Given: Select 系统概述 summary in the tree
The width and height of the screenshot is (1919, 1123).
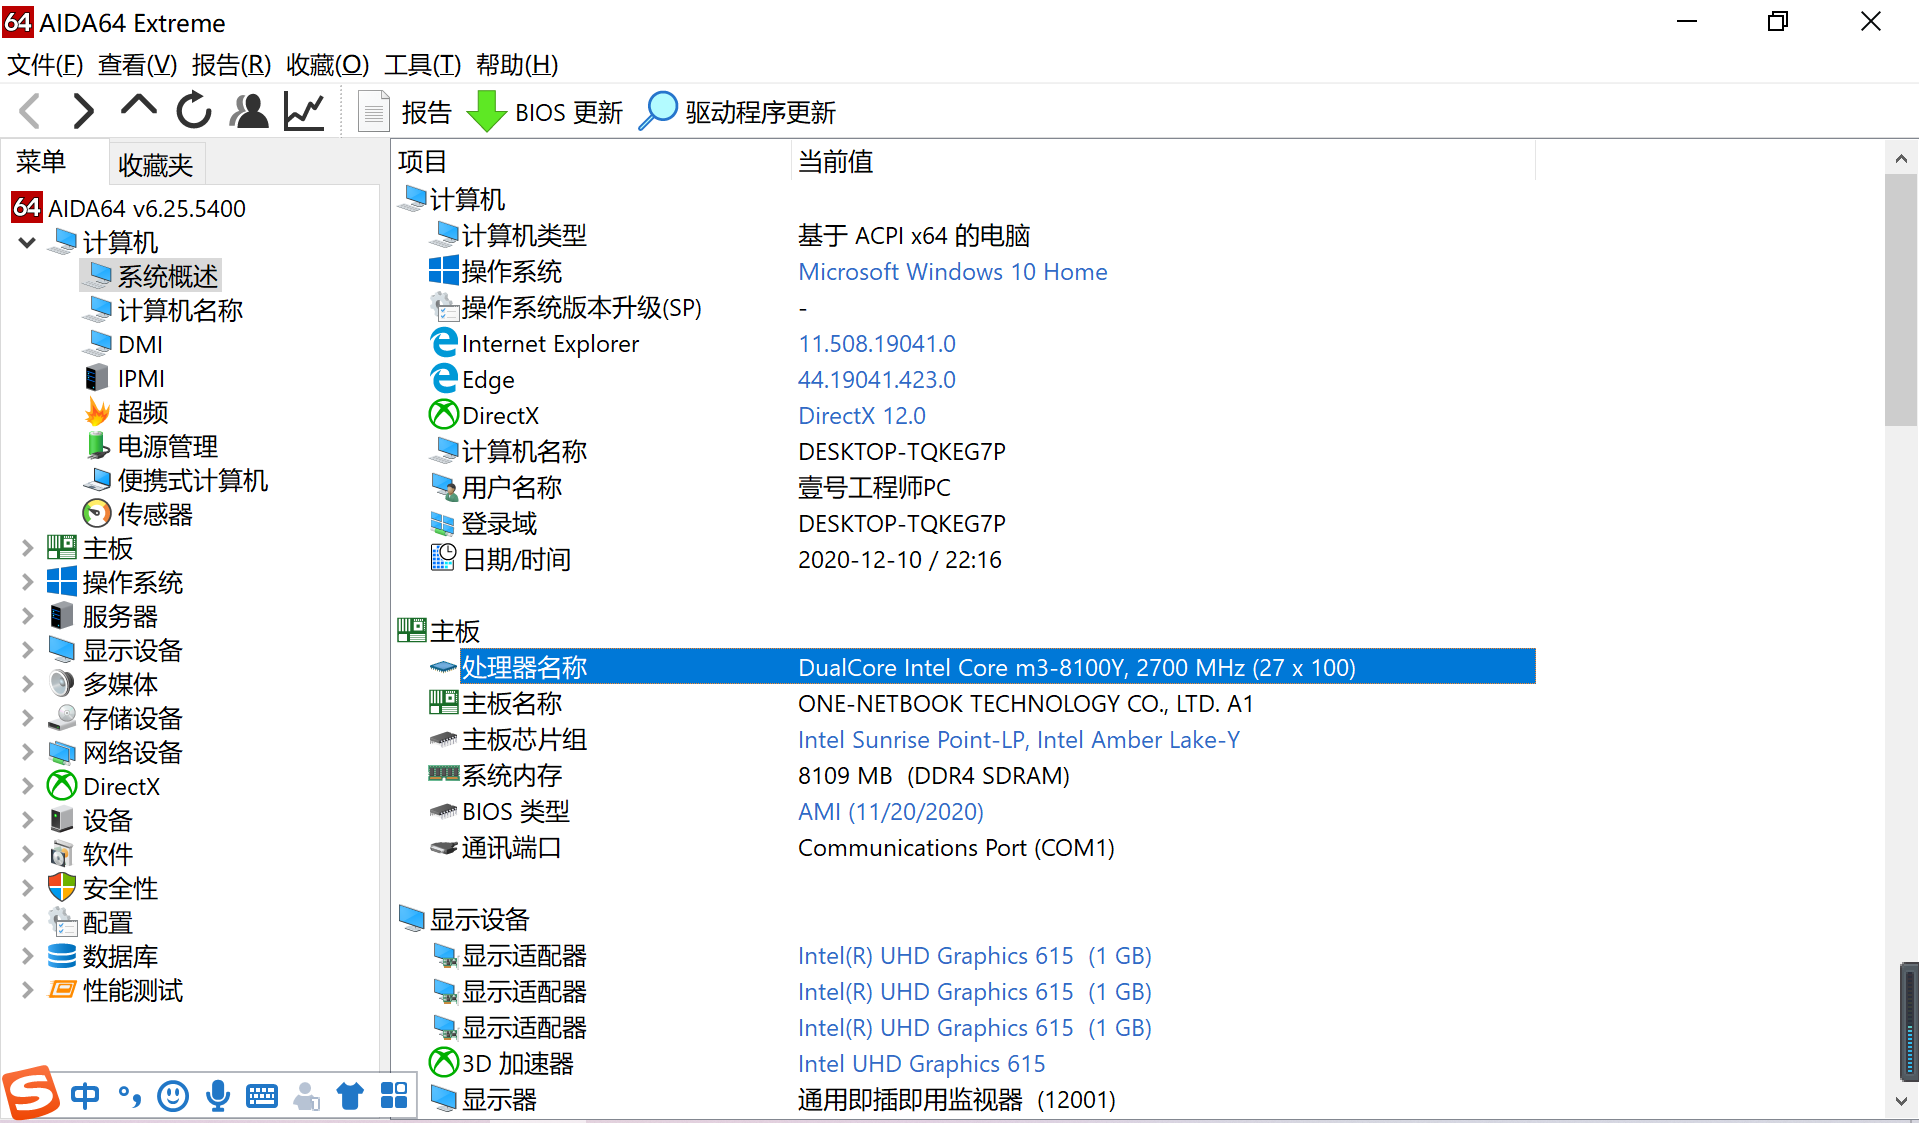Looking at the screenshot, I should pyautogui.click(x=151, y=276).
